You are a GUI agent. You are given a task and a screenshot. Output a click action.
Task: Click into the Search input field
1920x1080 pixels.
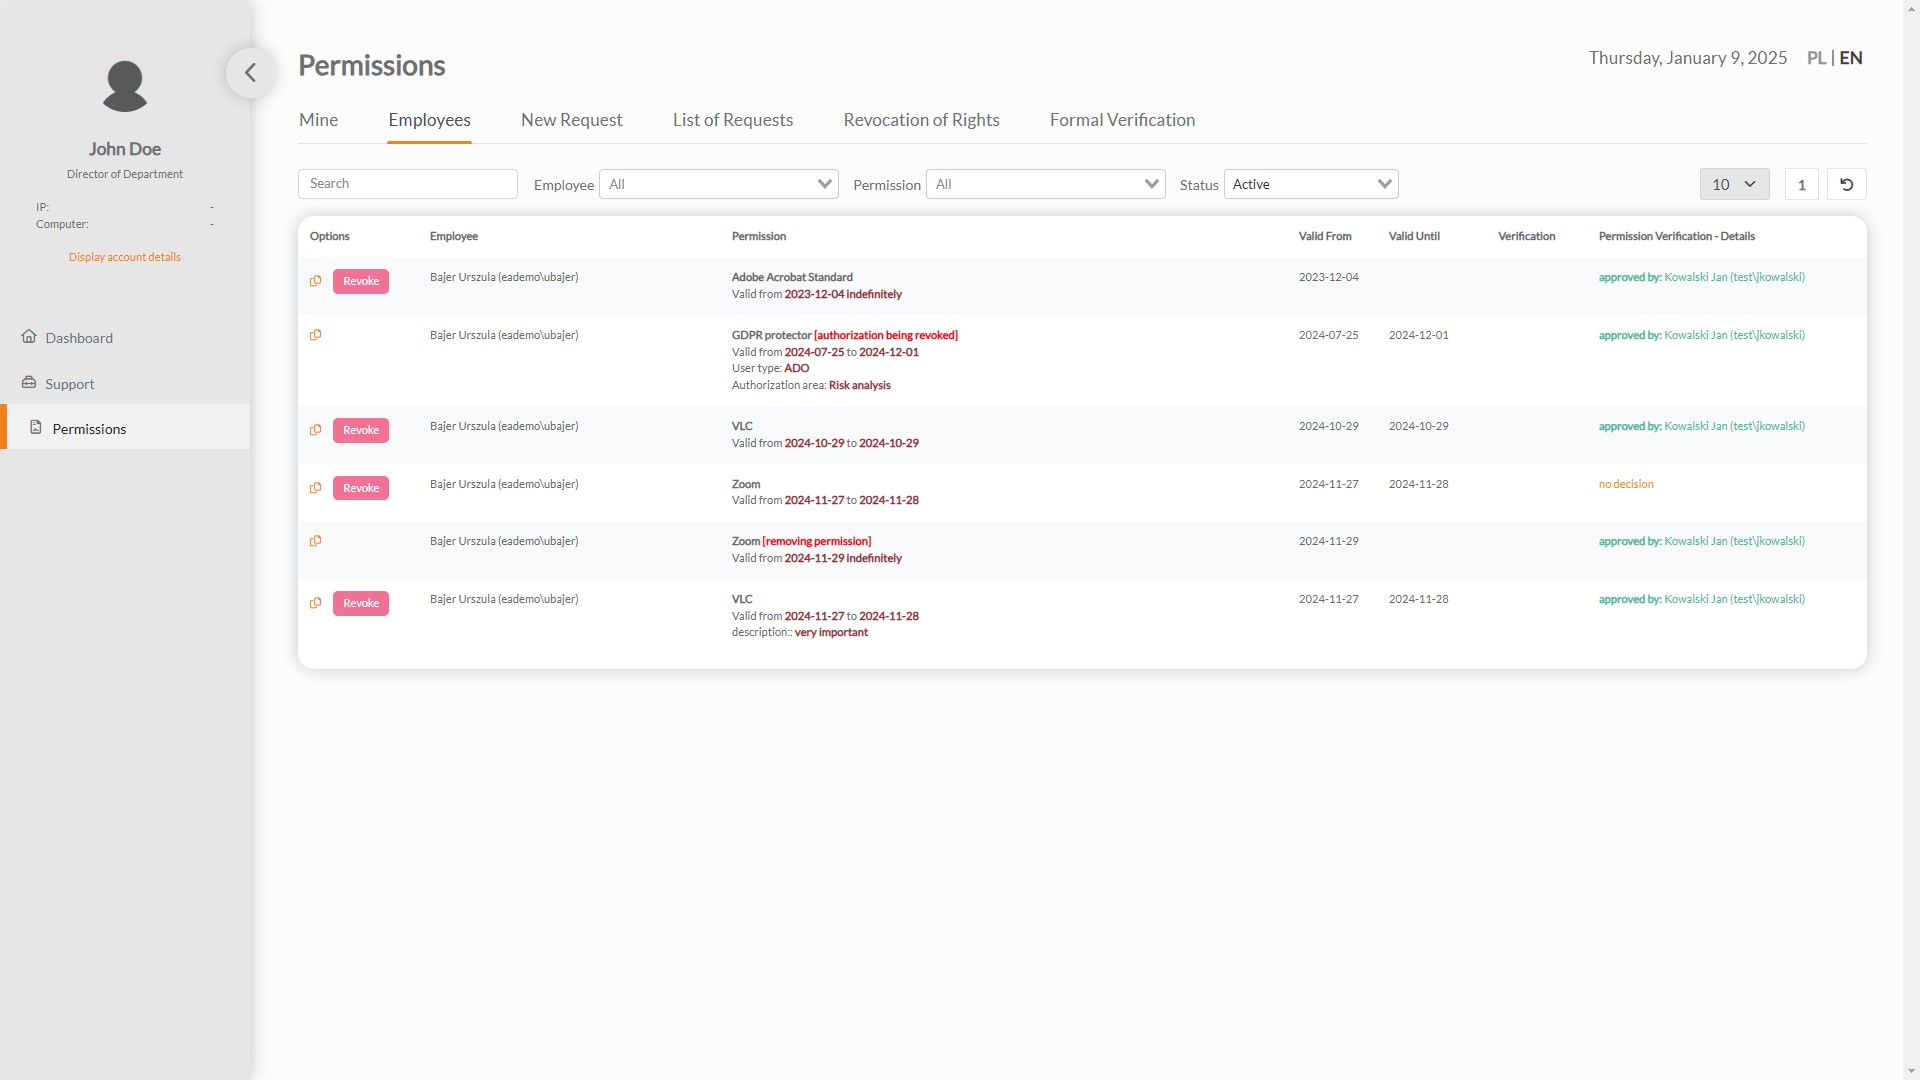[407, 184]
